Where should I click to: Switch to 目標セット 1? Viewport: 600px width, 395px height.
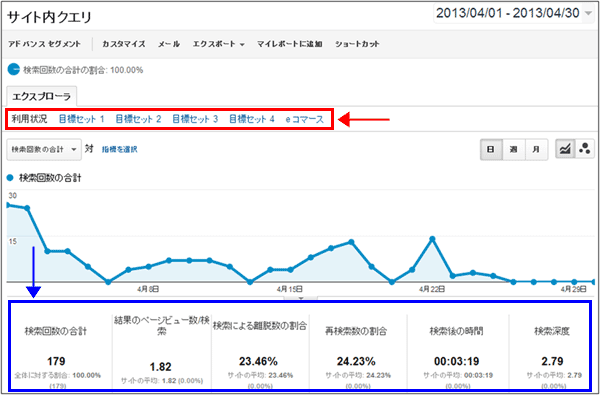tap(82, 119)
